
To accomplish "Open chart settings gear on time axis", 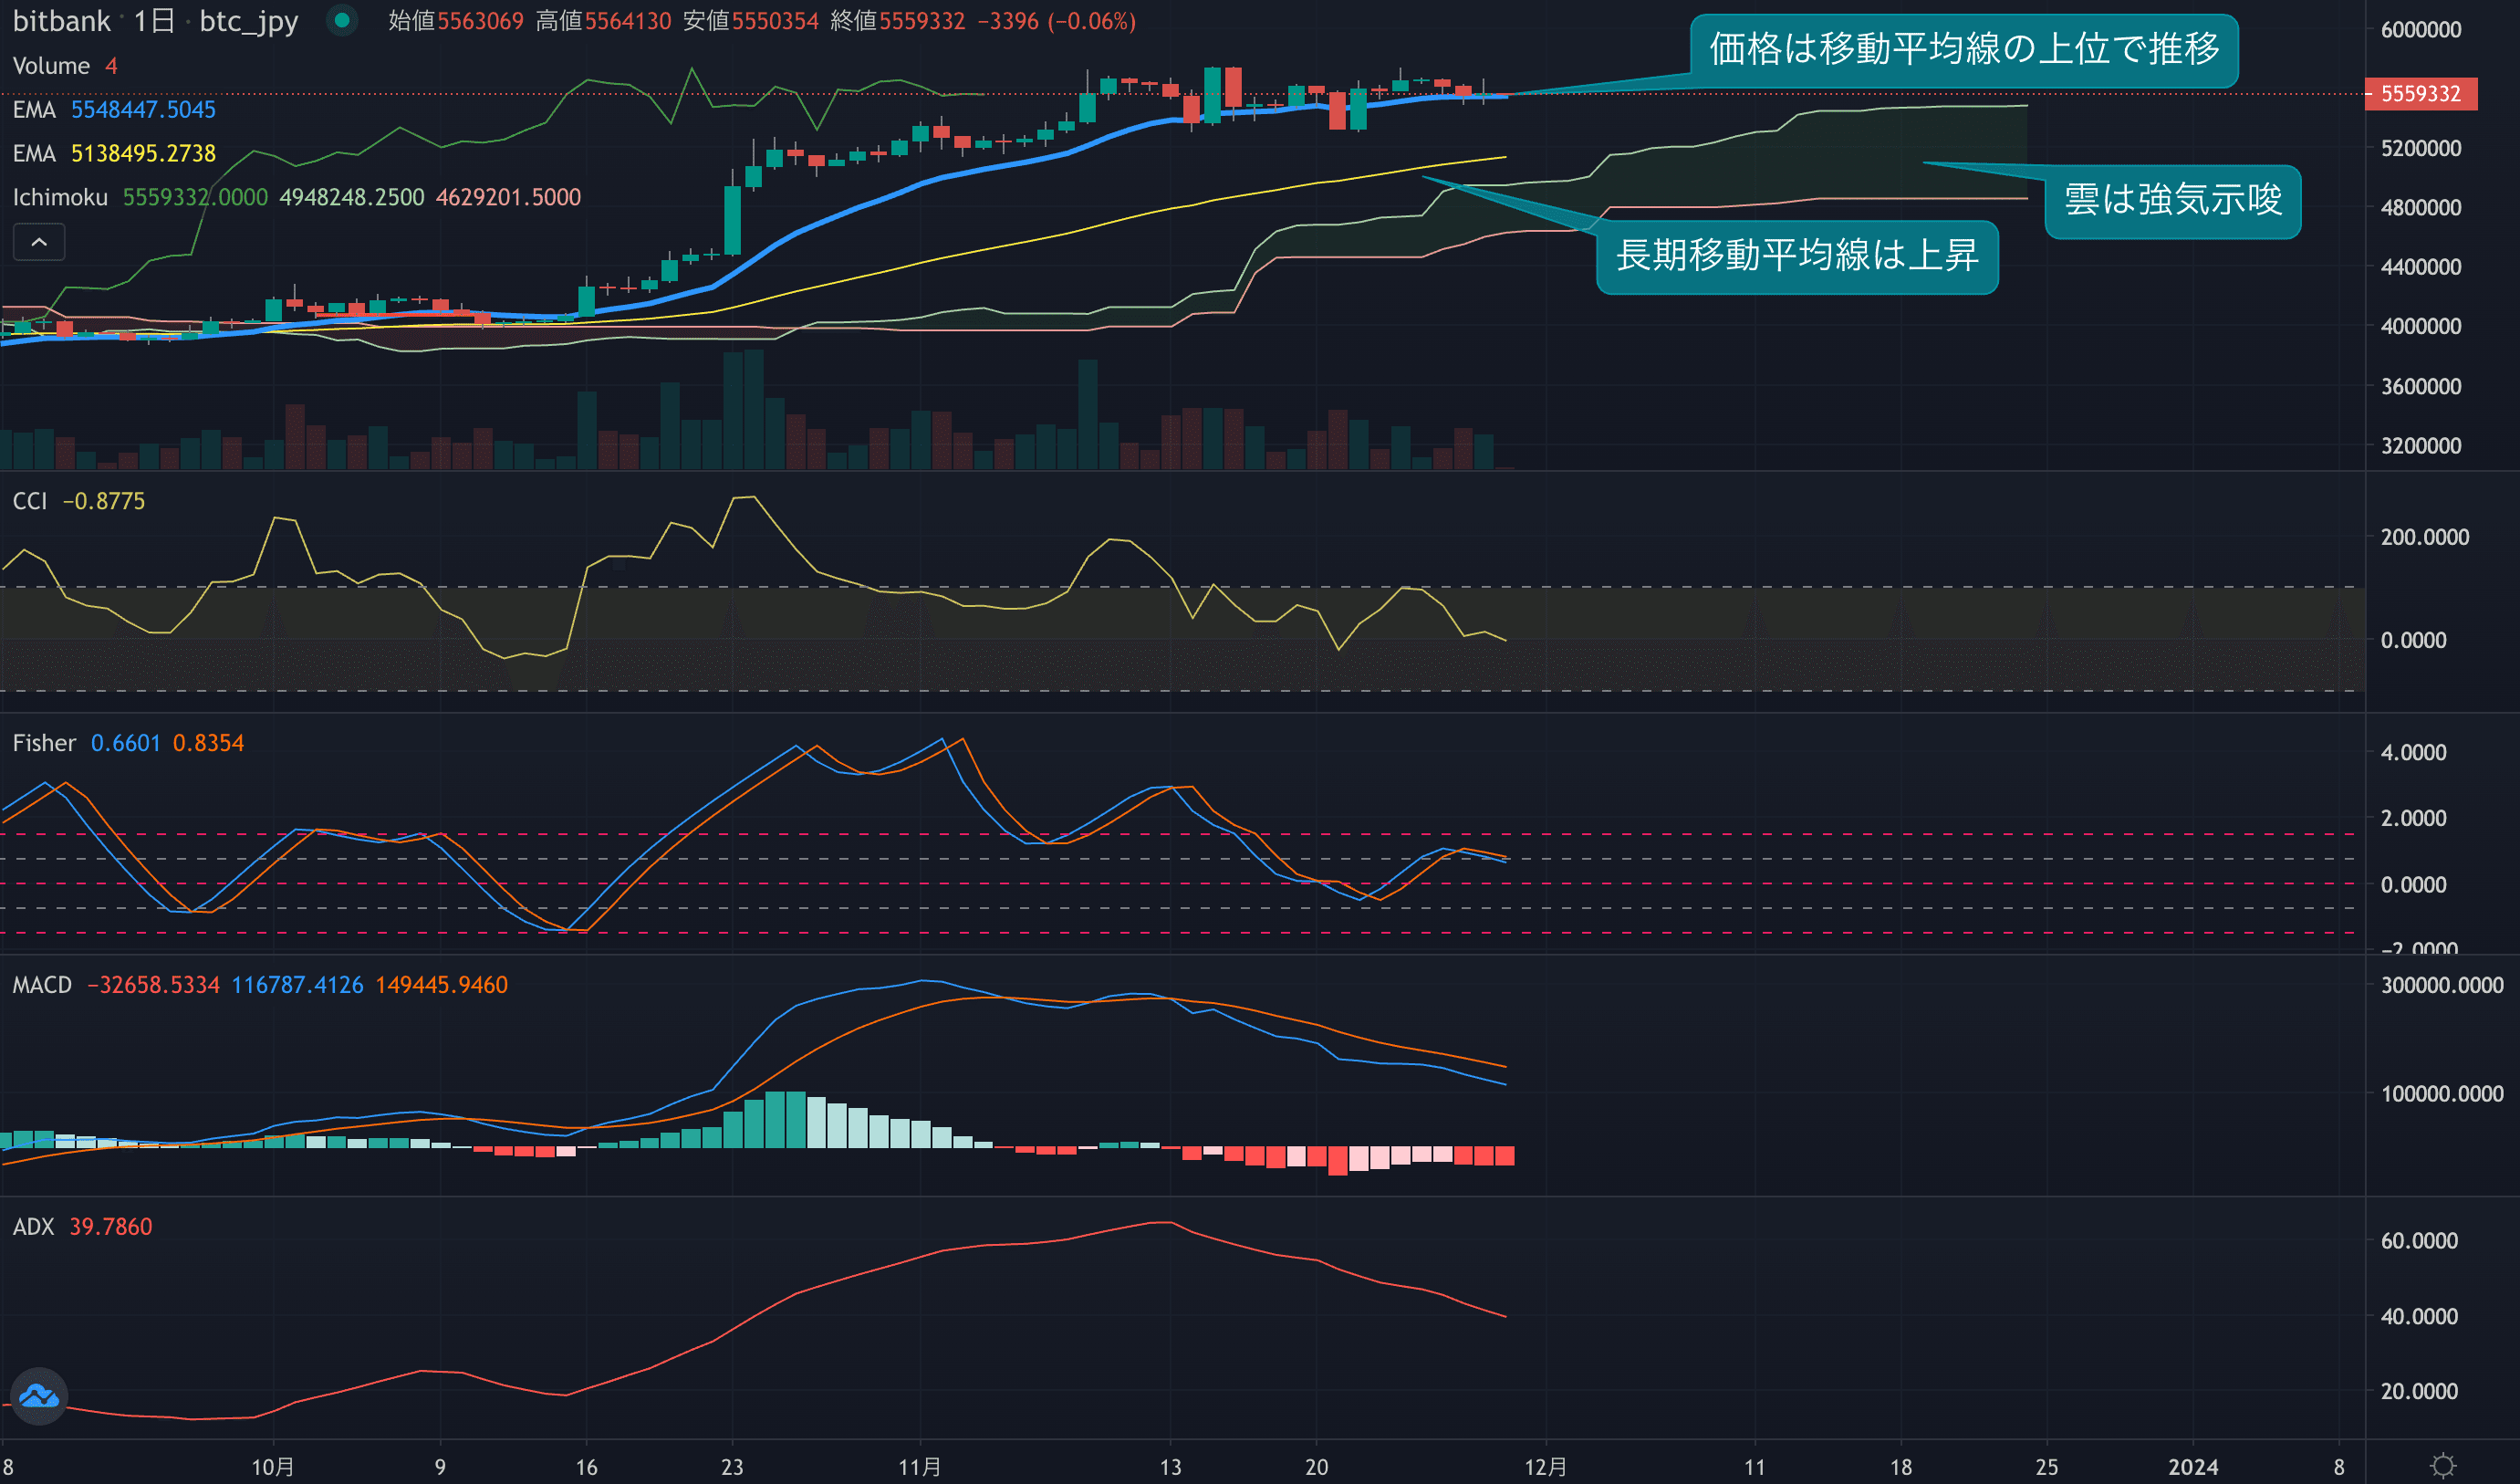I will click(2442, 1465).
